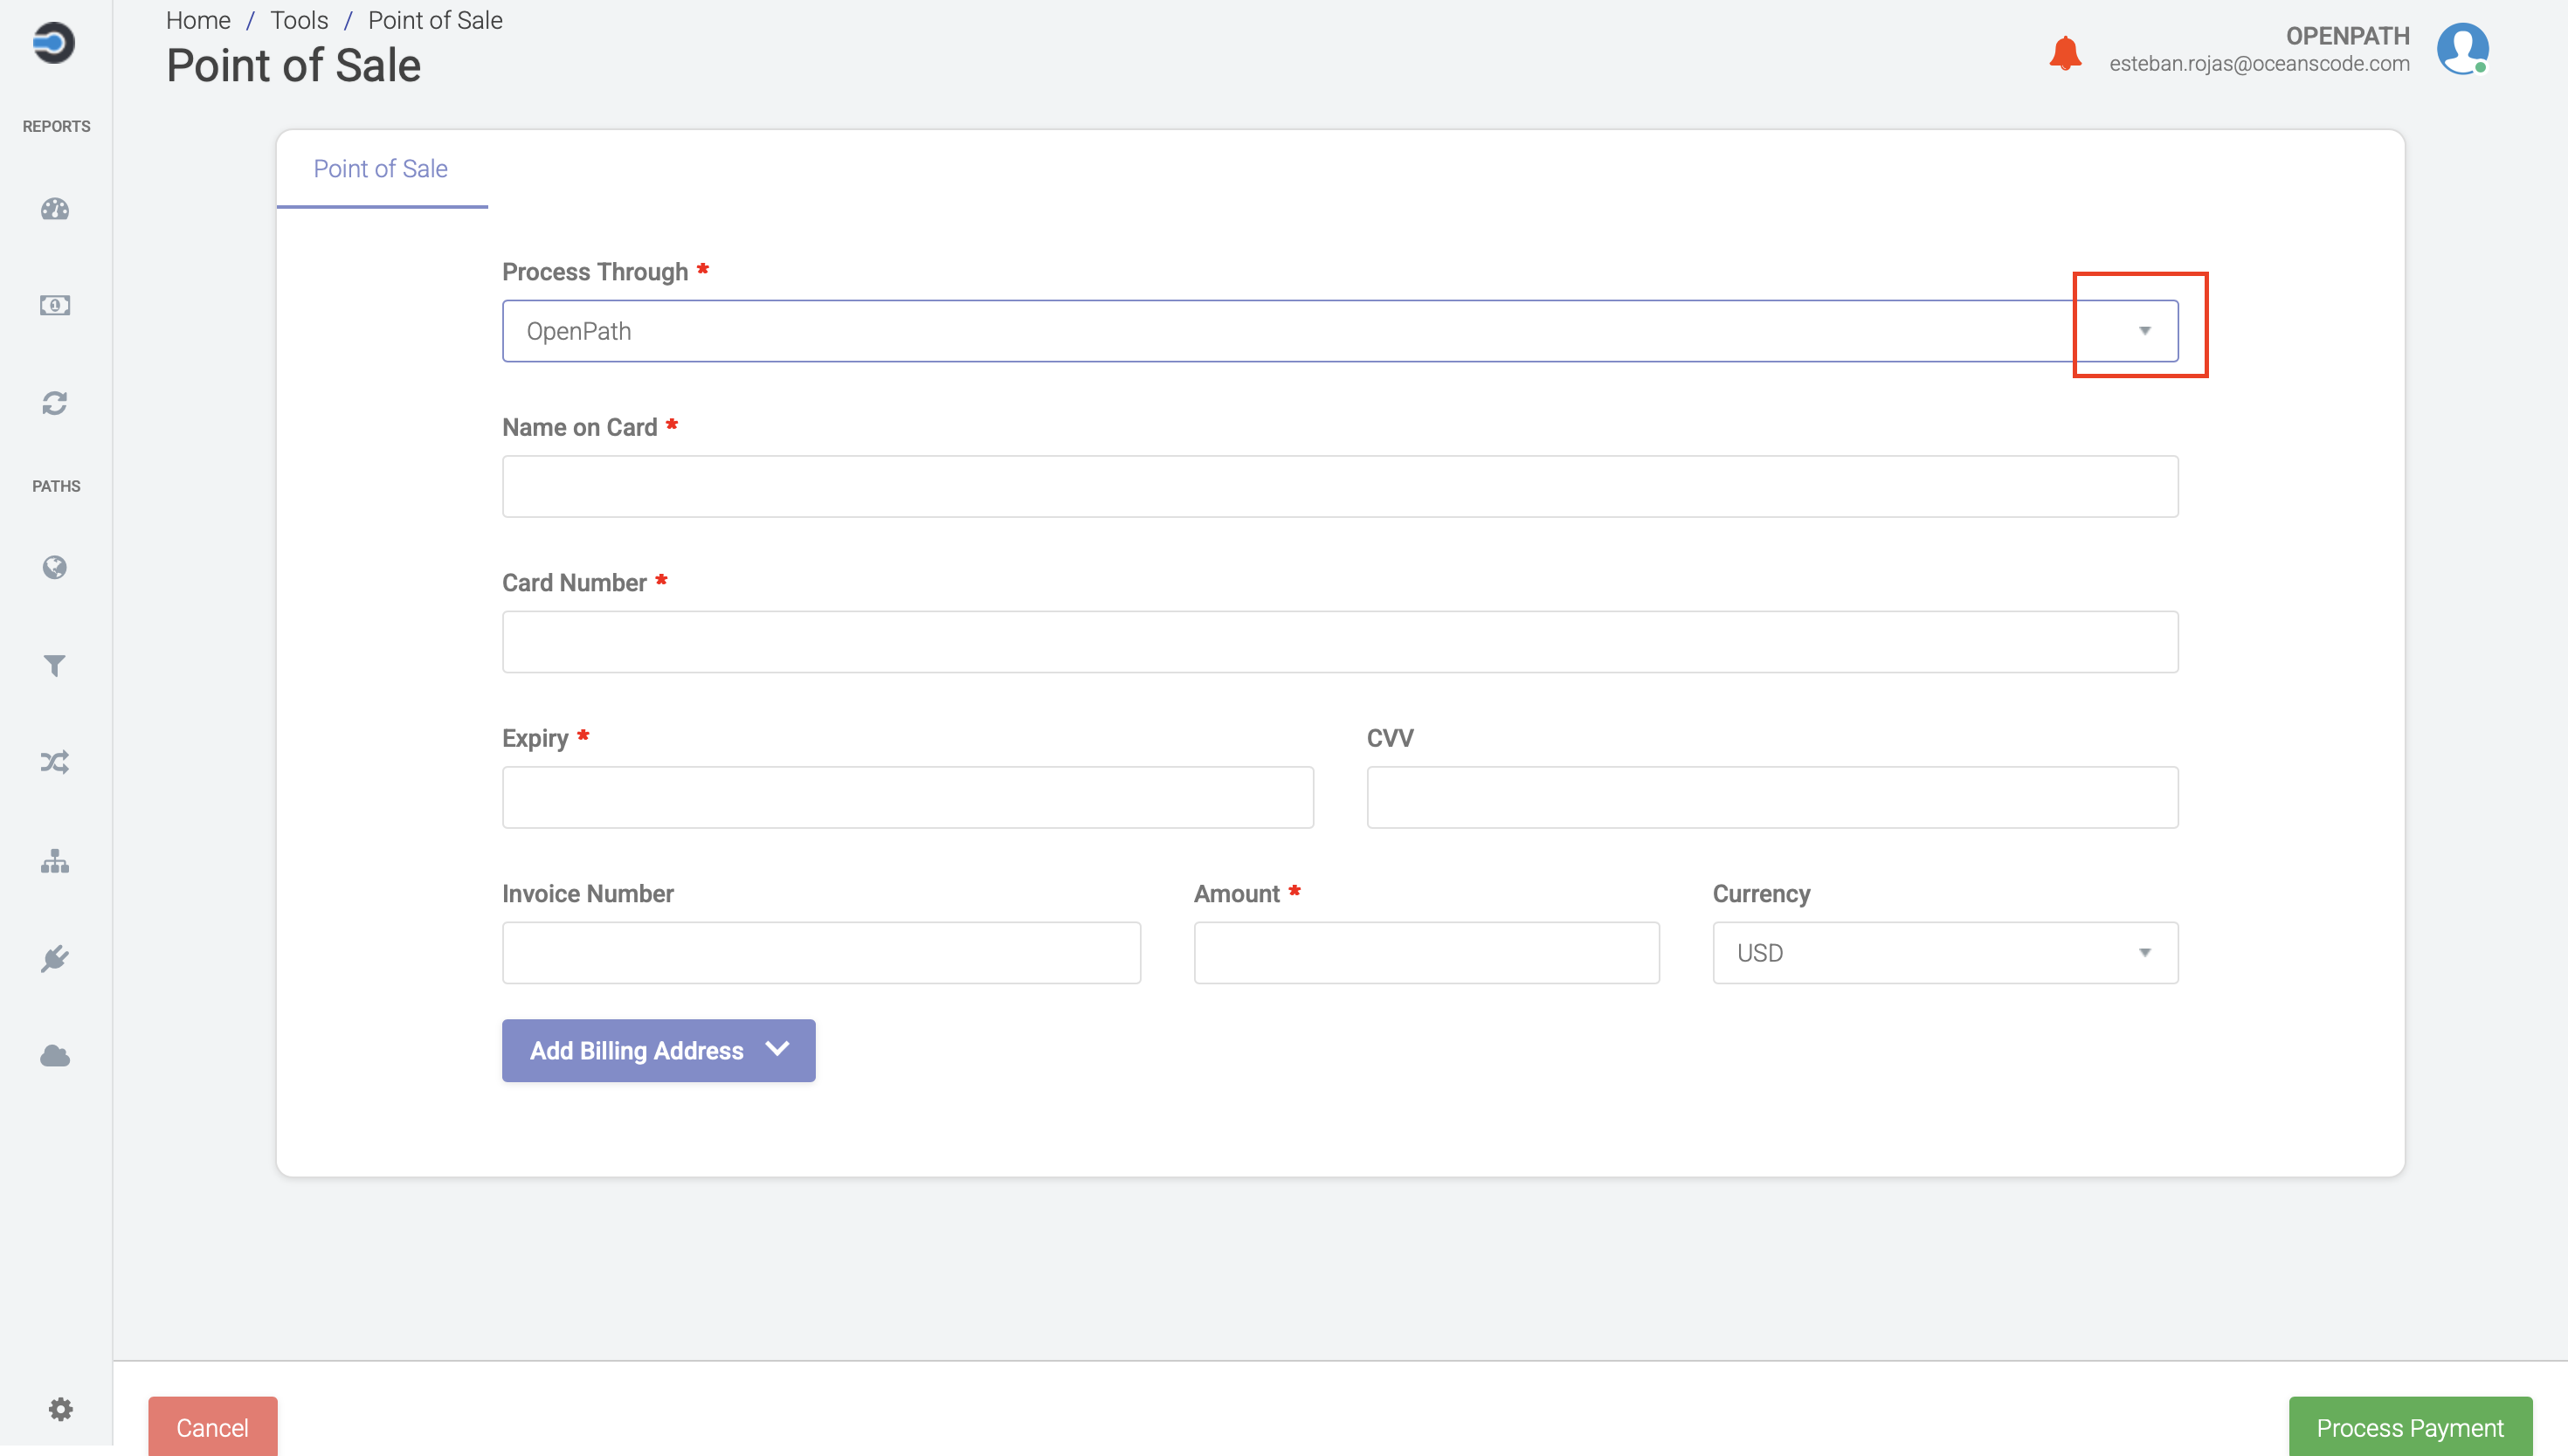The width and height of the screenshot is (2568, 1456).
Task: Click the cloud sidebar icon
Action: [x=55, y=1056]
